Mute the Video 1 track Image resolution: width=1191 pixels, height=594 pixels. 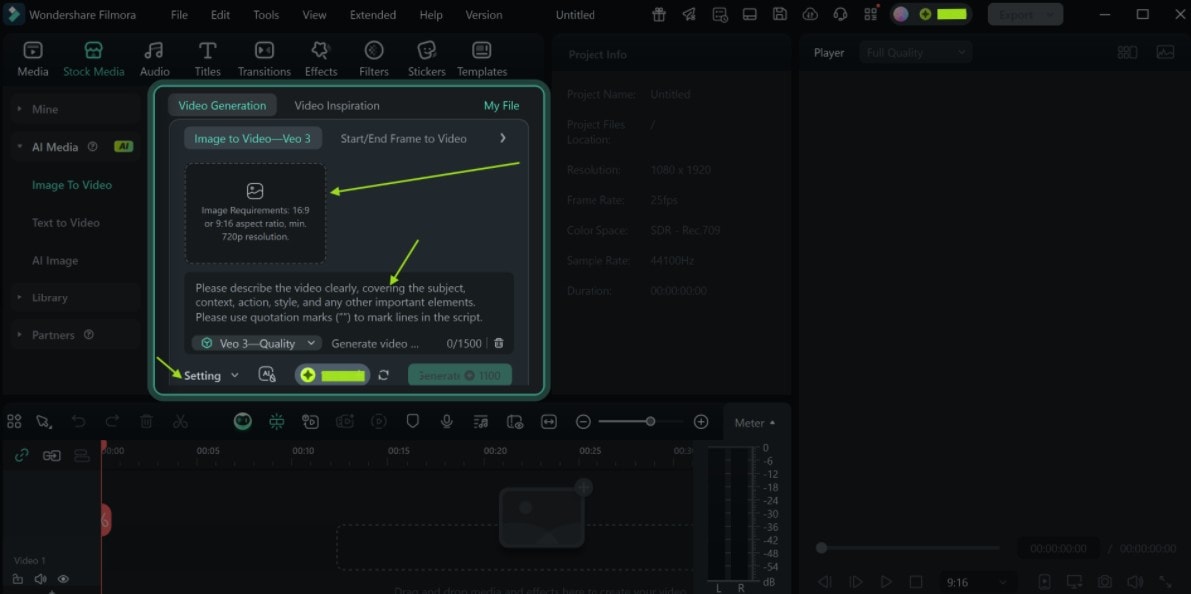click(x=40, y=579)
